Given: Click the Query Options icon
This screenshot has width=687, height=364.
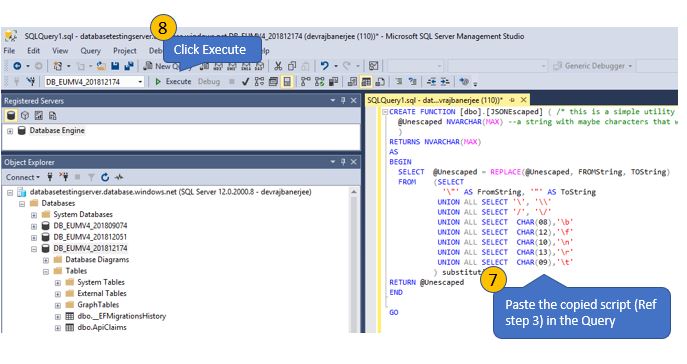Looking at the screenshot, I should pos(273,81).
